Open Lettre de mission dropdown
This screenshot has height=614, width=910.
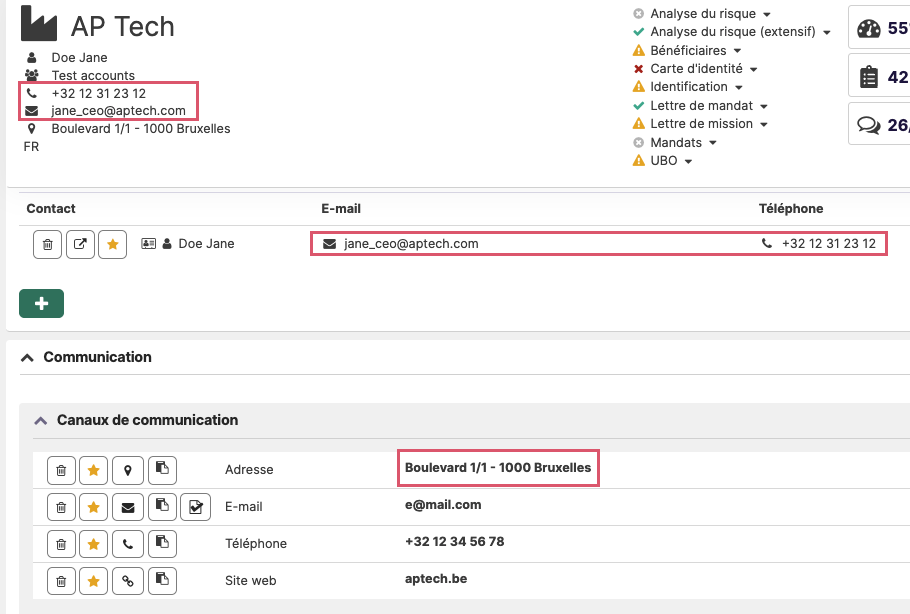[764, 125]
